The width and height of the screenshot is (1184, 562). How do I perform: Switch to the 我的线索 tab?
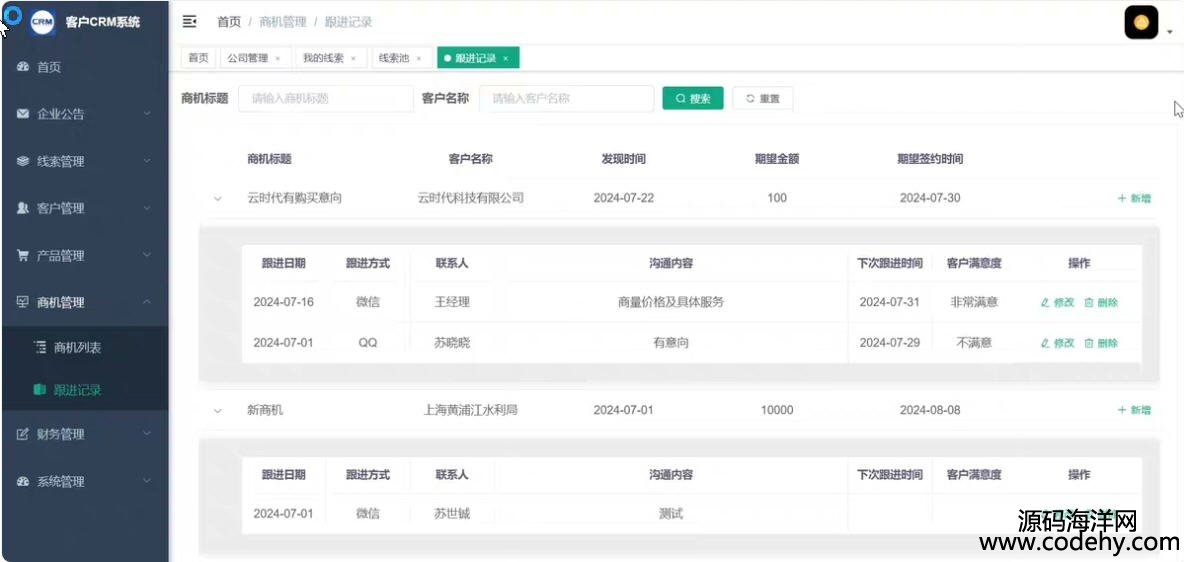(x=323, y=58)
